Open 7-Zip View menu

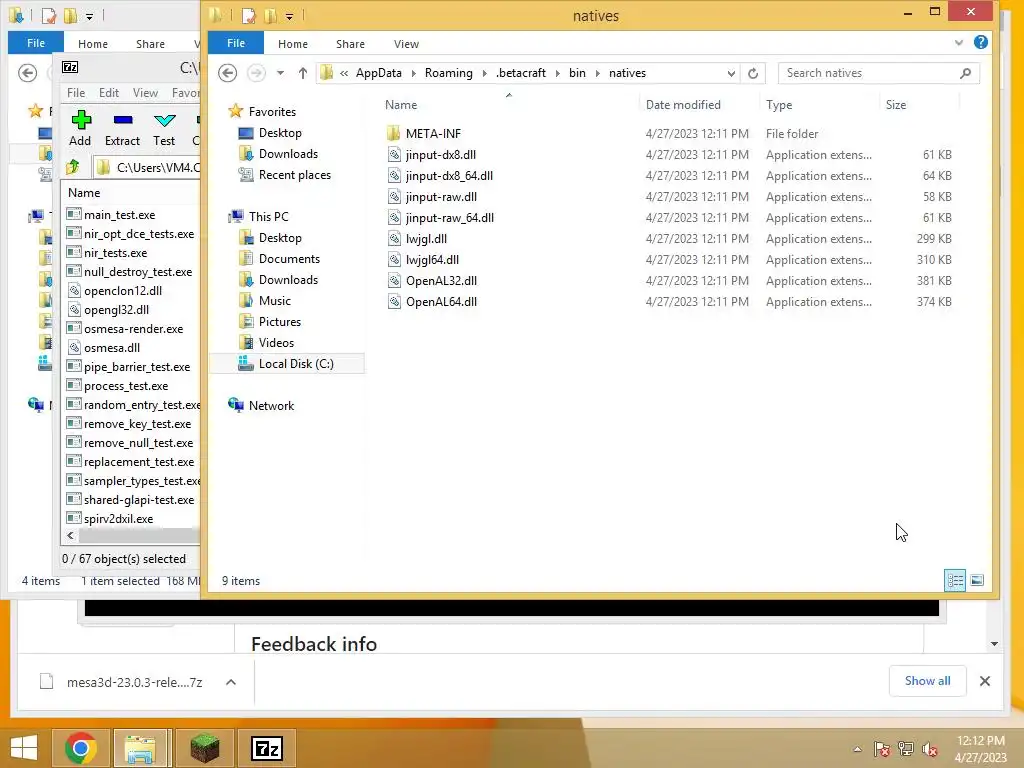(145, 93)
